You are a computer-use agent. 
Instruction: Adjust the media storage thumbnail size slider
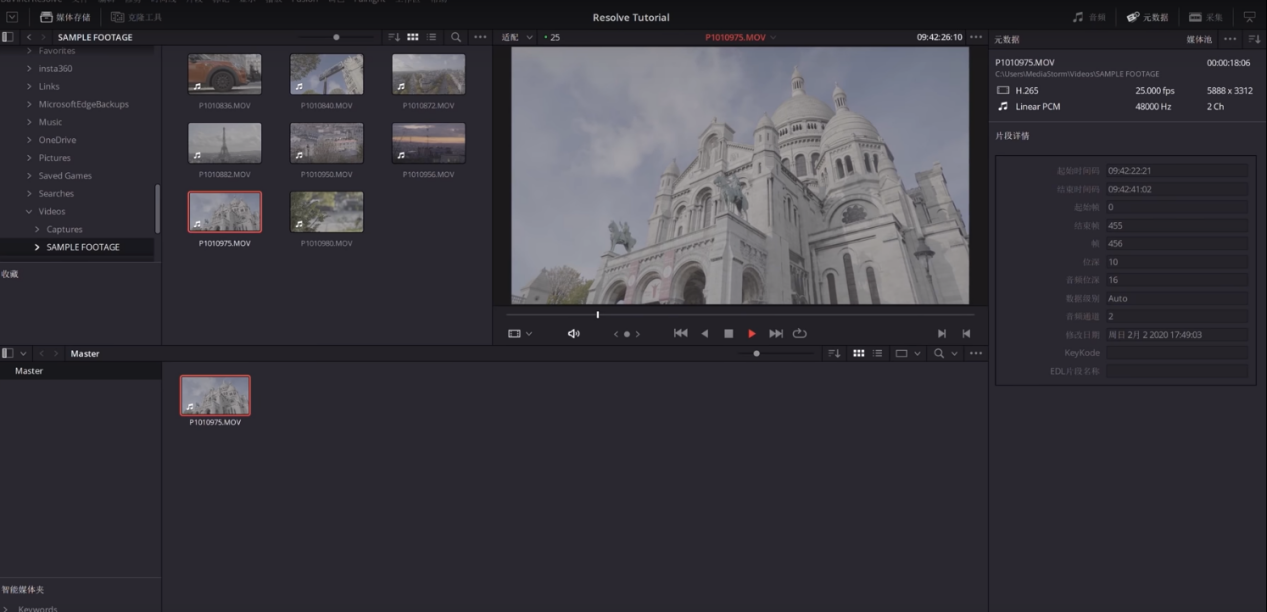click(x=336, y=37)
